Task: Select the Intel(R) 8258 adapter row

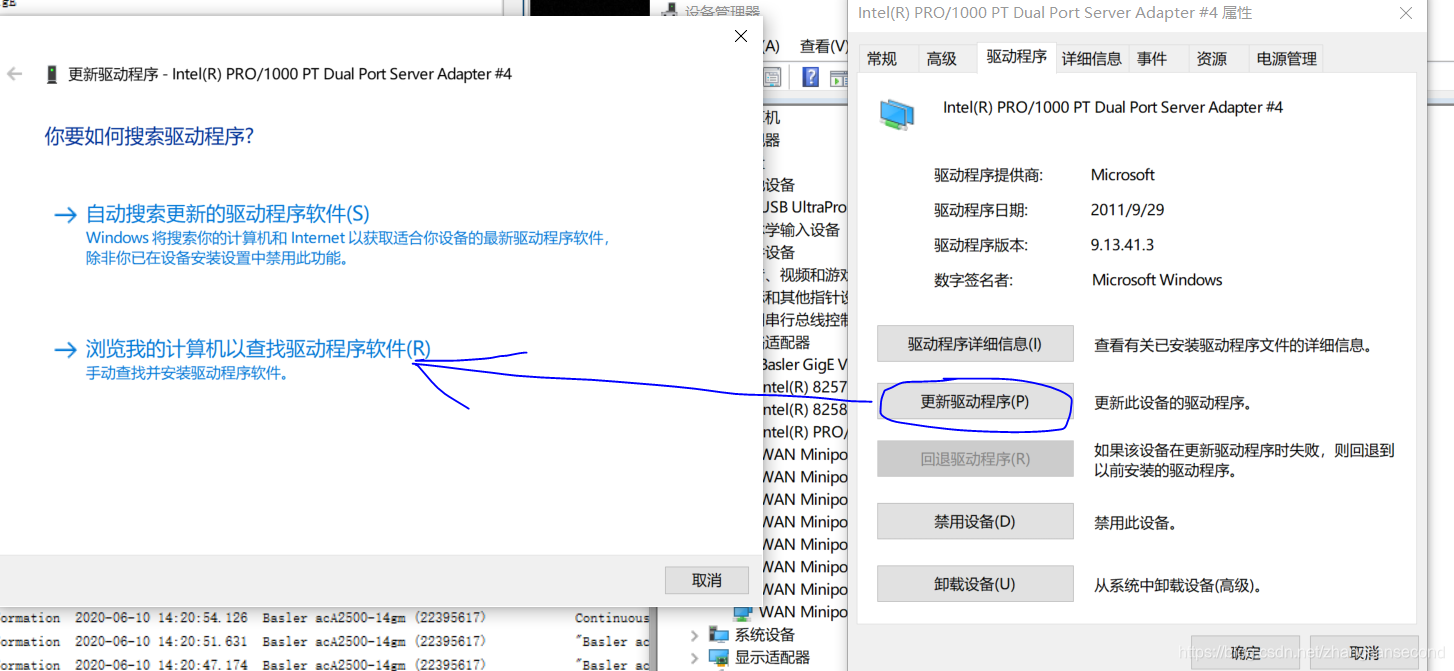Action: 804,409
